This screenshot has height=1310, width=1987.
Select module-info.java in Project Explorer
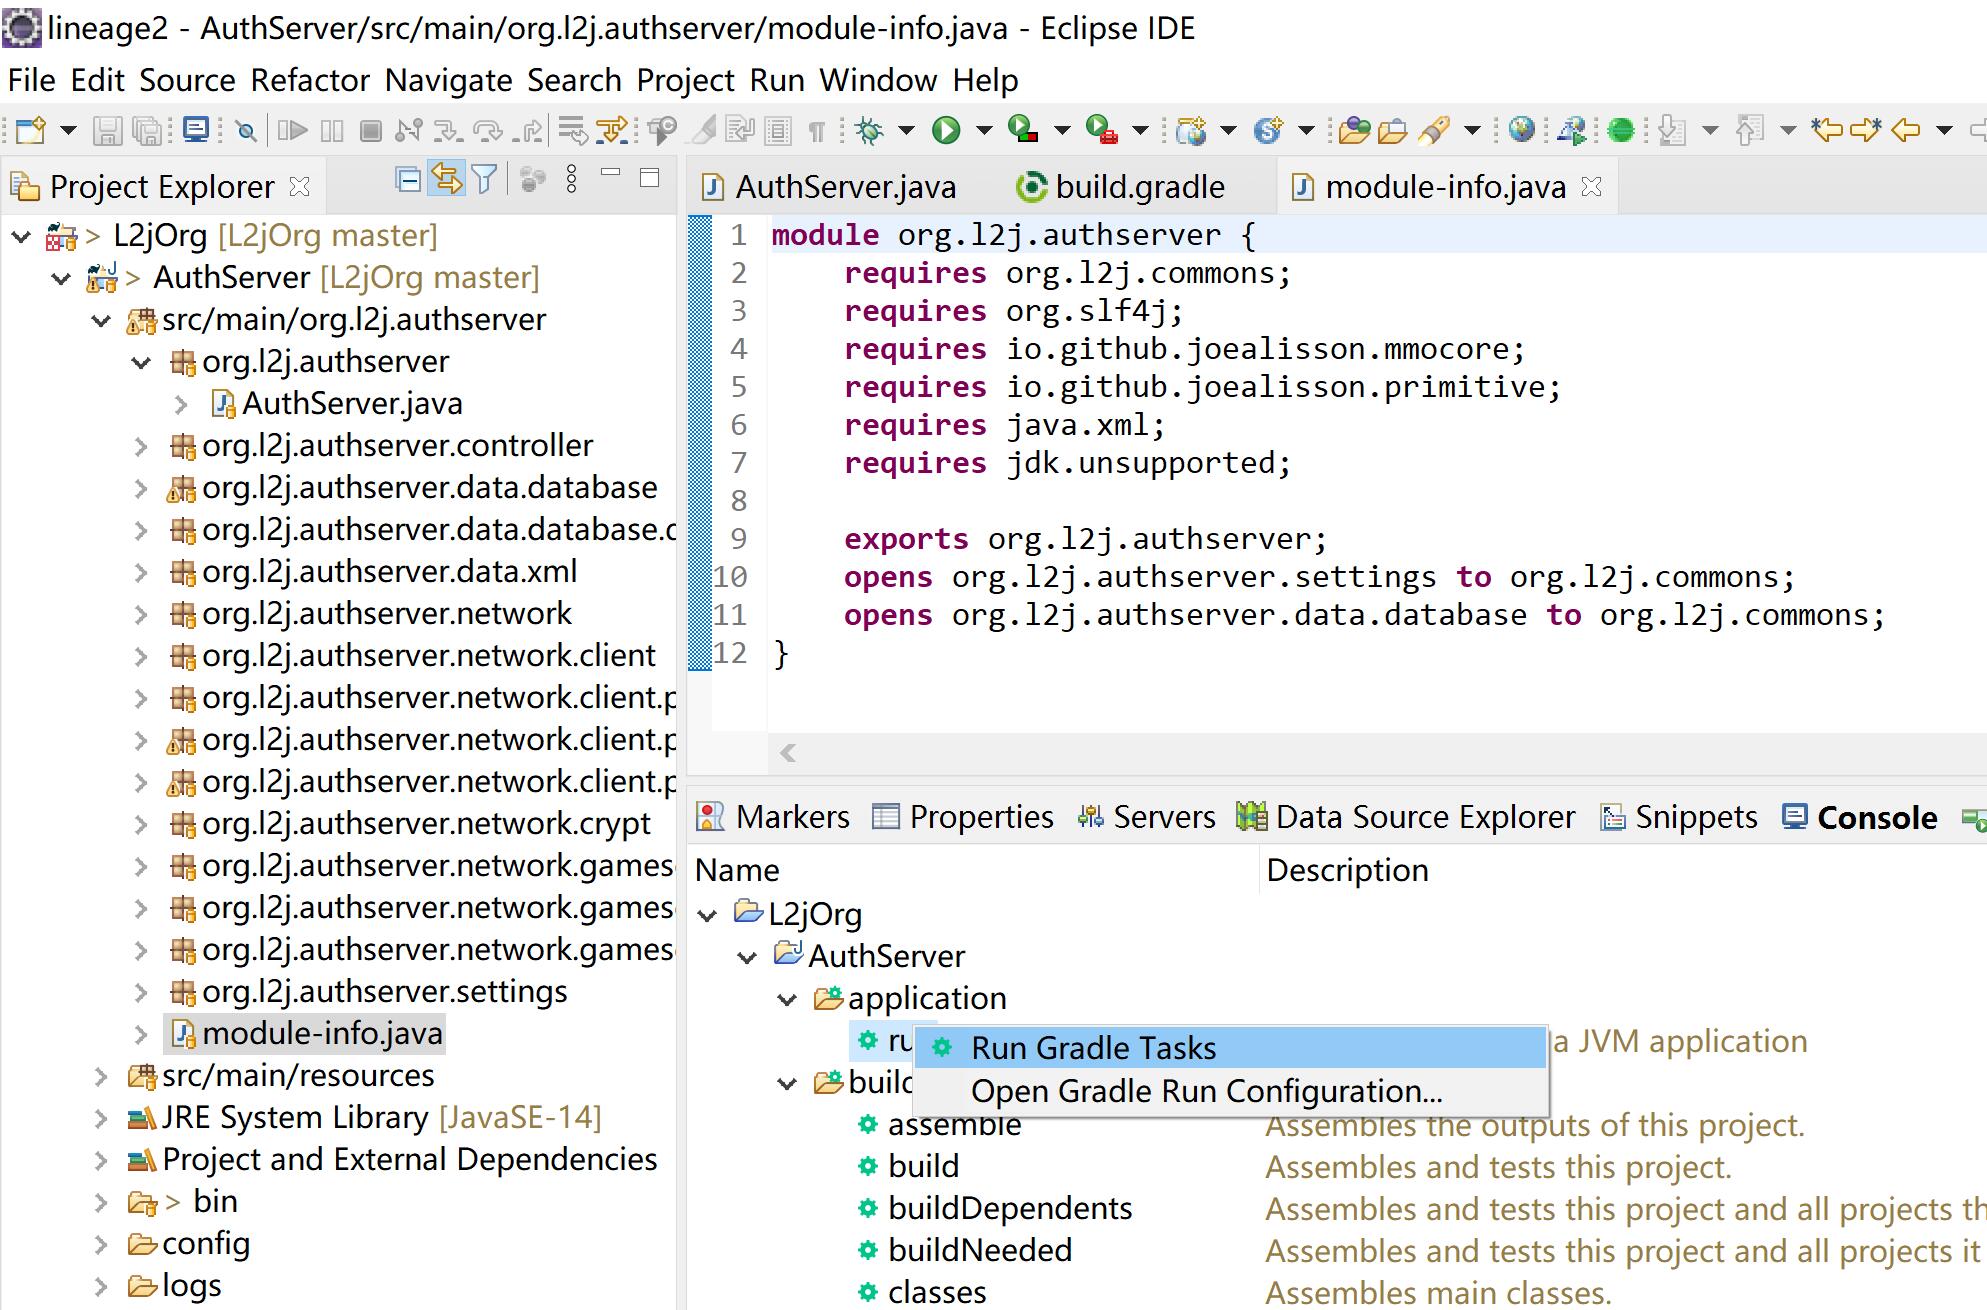click(305, 1034)
